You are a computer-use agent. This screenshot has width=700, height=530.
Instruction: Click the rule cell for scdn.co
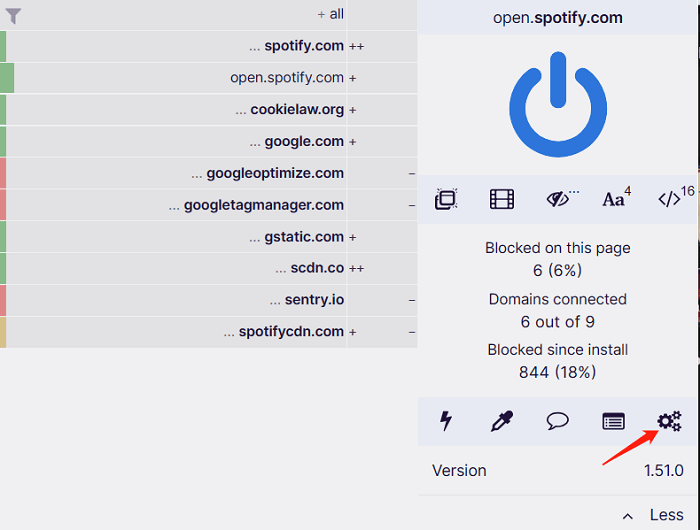[382, 268]
